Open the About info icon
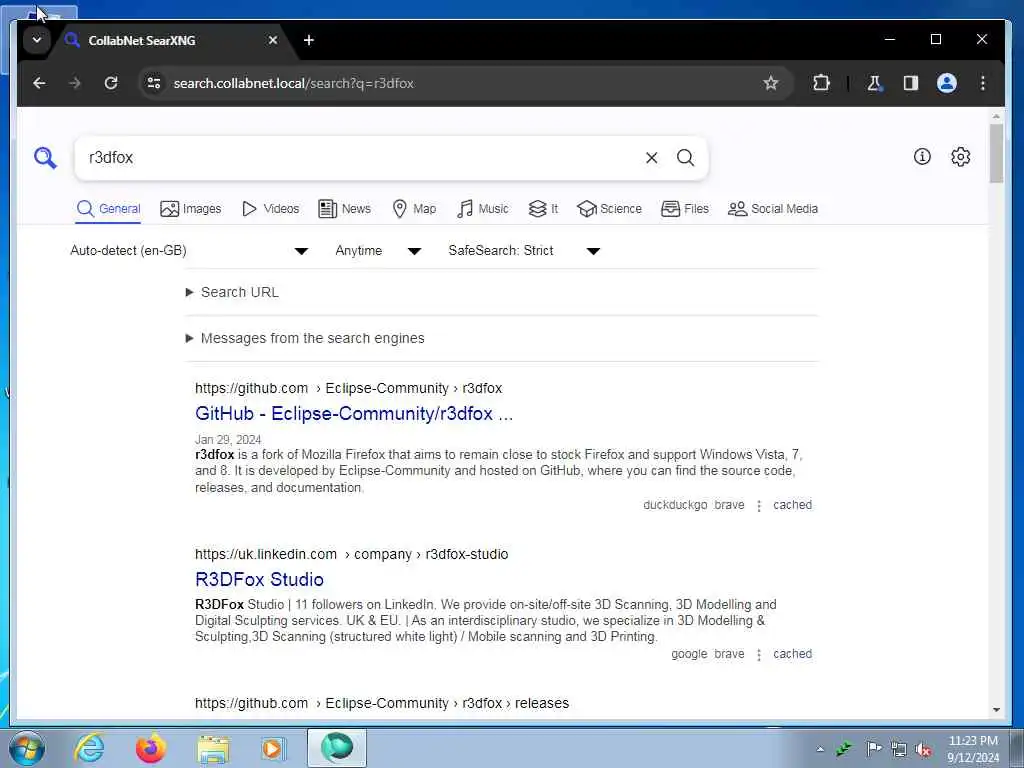Viewport: 1024px width, 768px height. (921, 157)
